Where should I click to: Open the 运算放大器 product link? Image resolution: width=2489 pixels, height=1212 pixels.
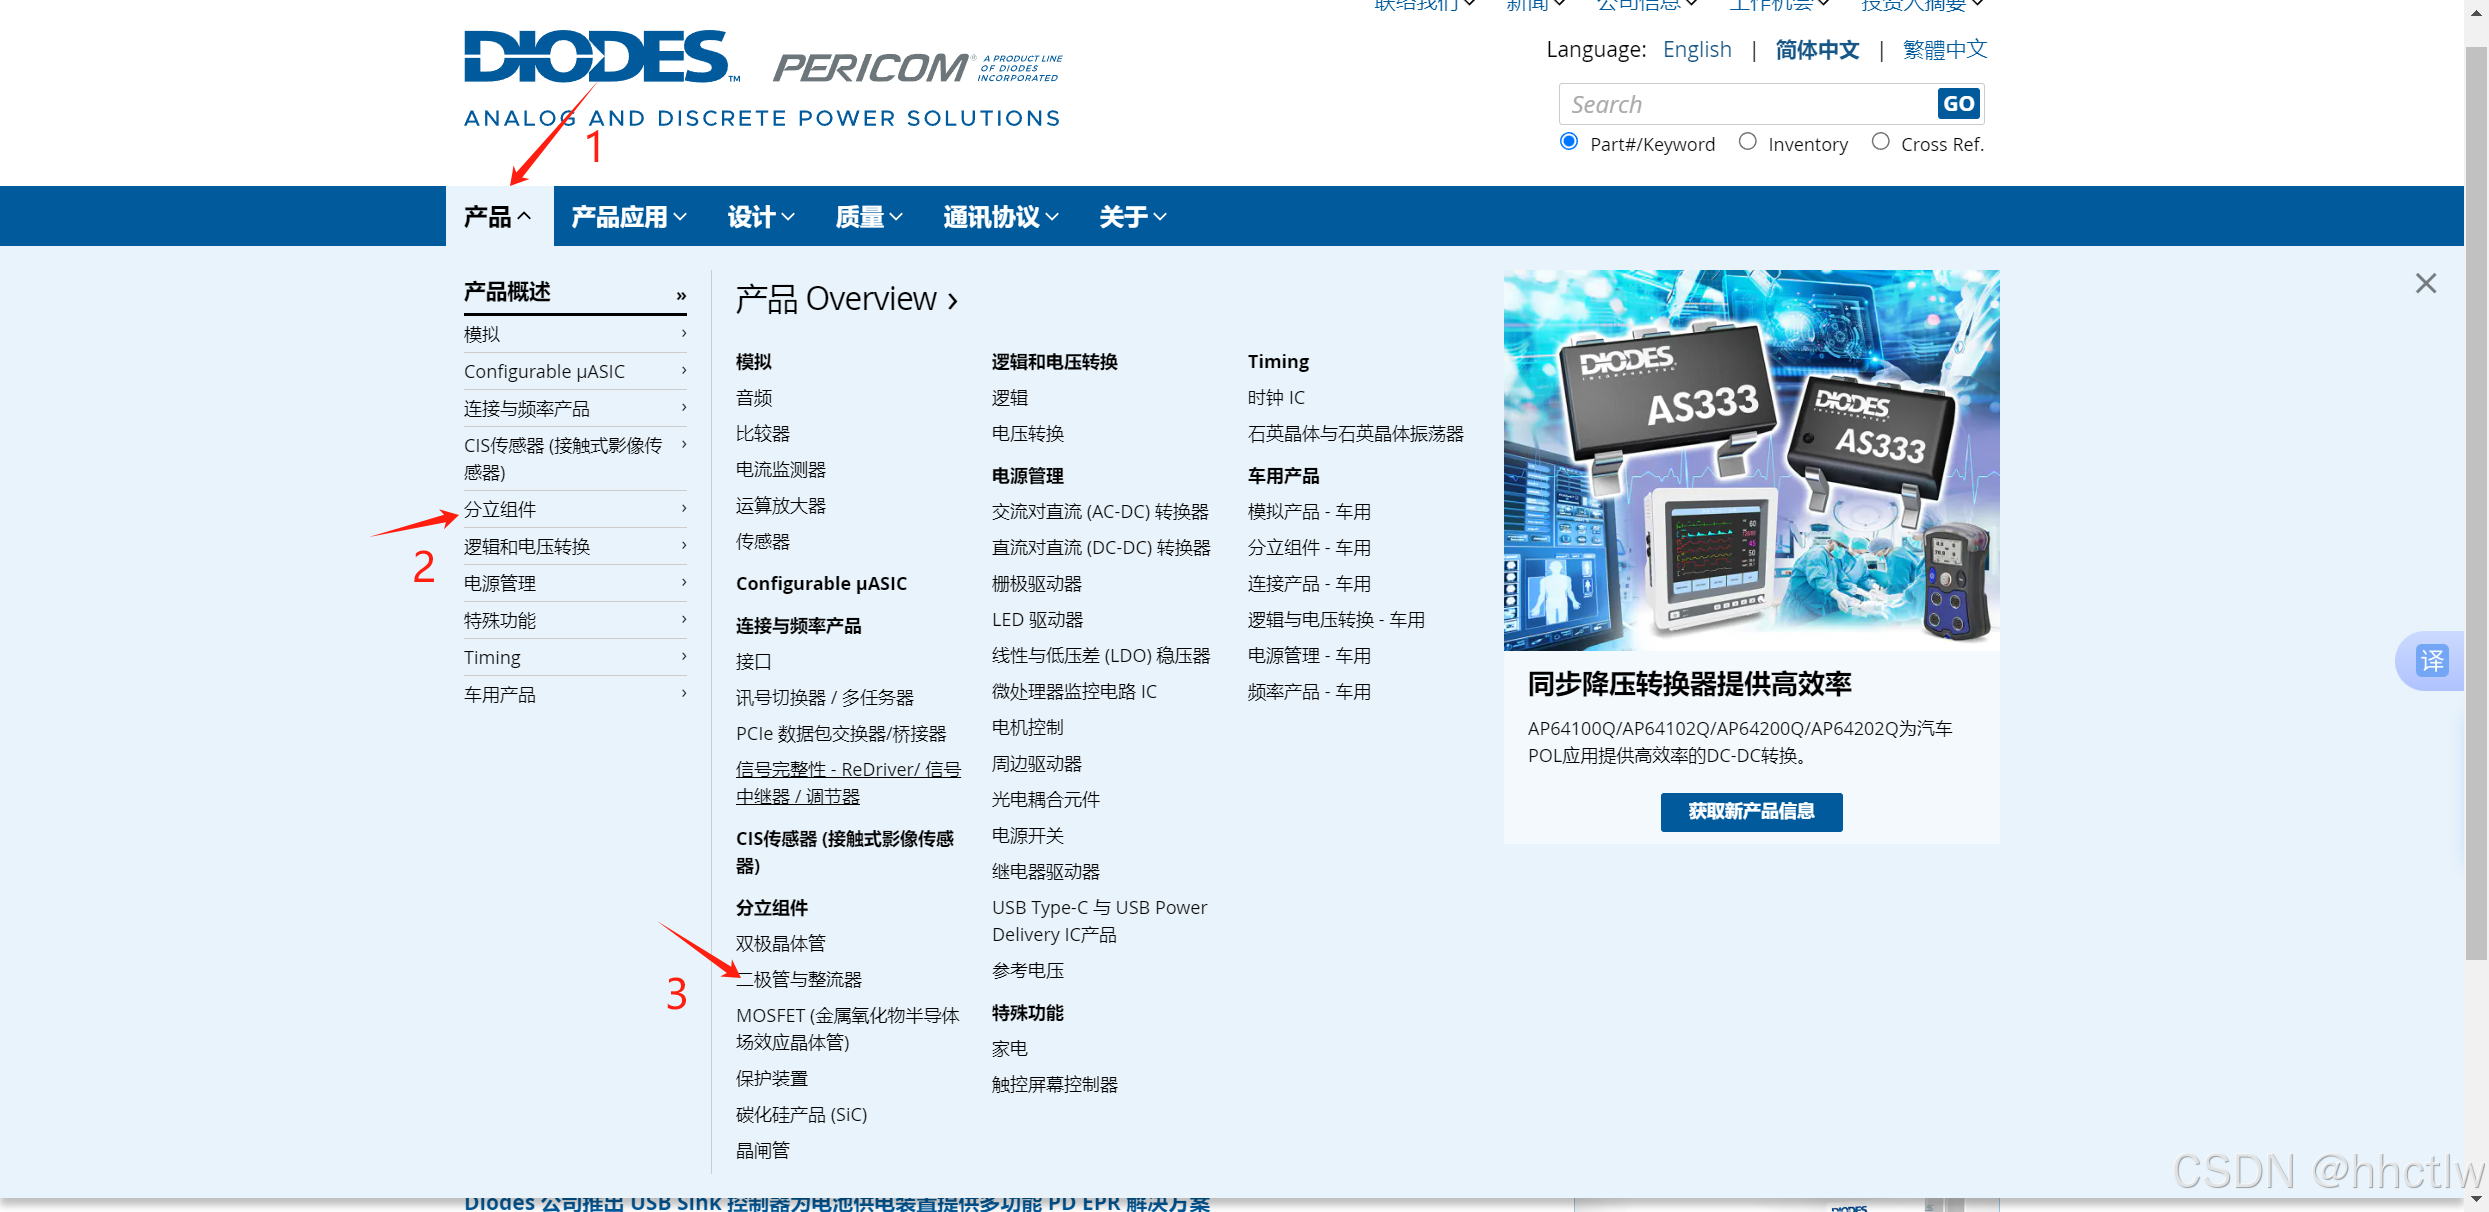point(781,506)
